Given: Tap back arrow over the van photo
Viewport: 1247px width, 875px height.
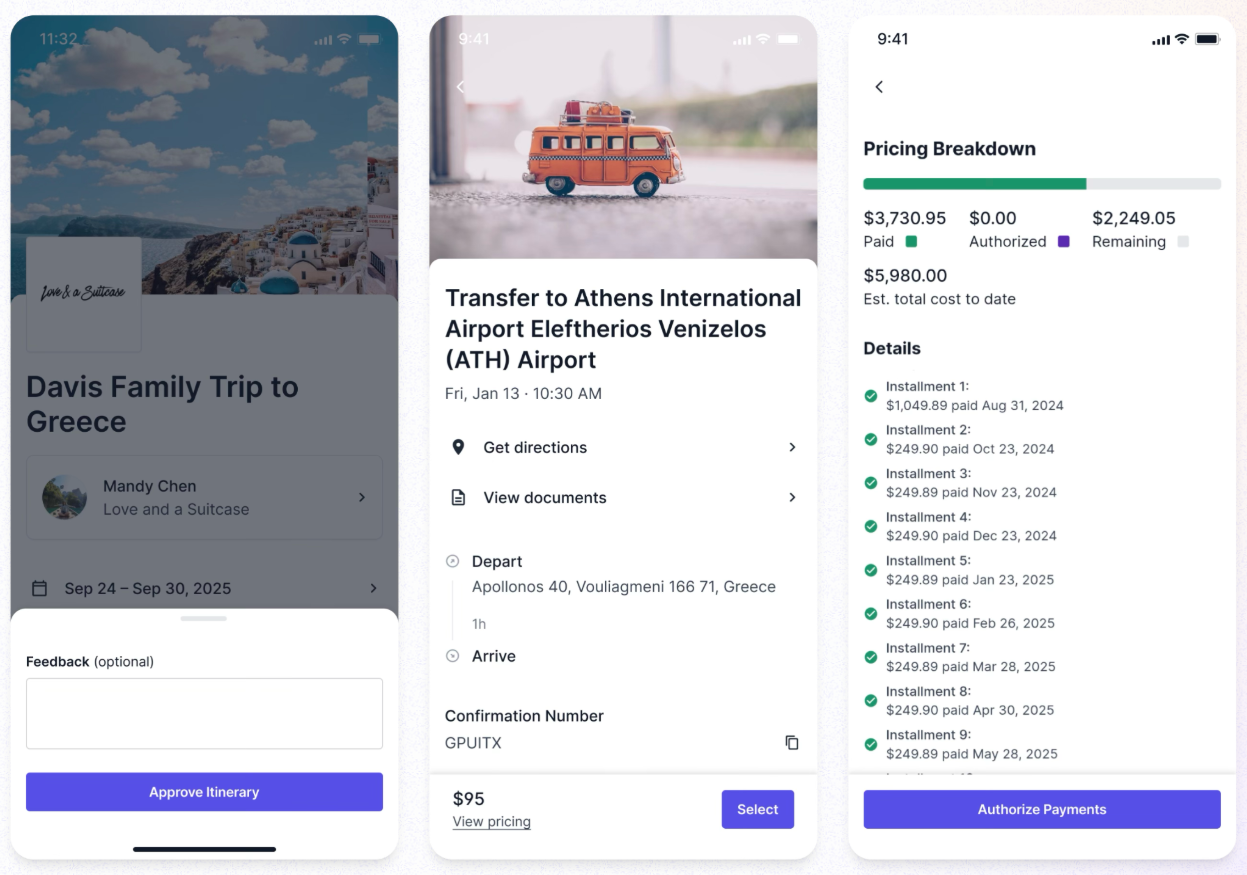Looking at the screenshot, I should coord(460,87).
